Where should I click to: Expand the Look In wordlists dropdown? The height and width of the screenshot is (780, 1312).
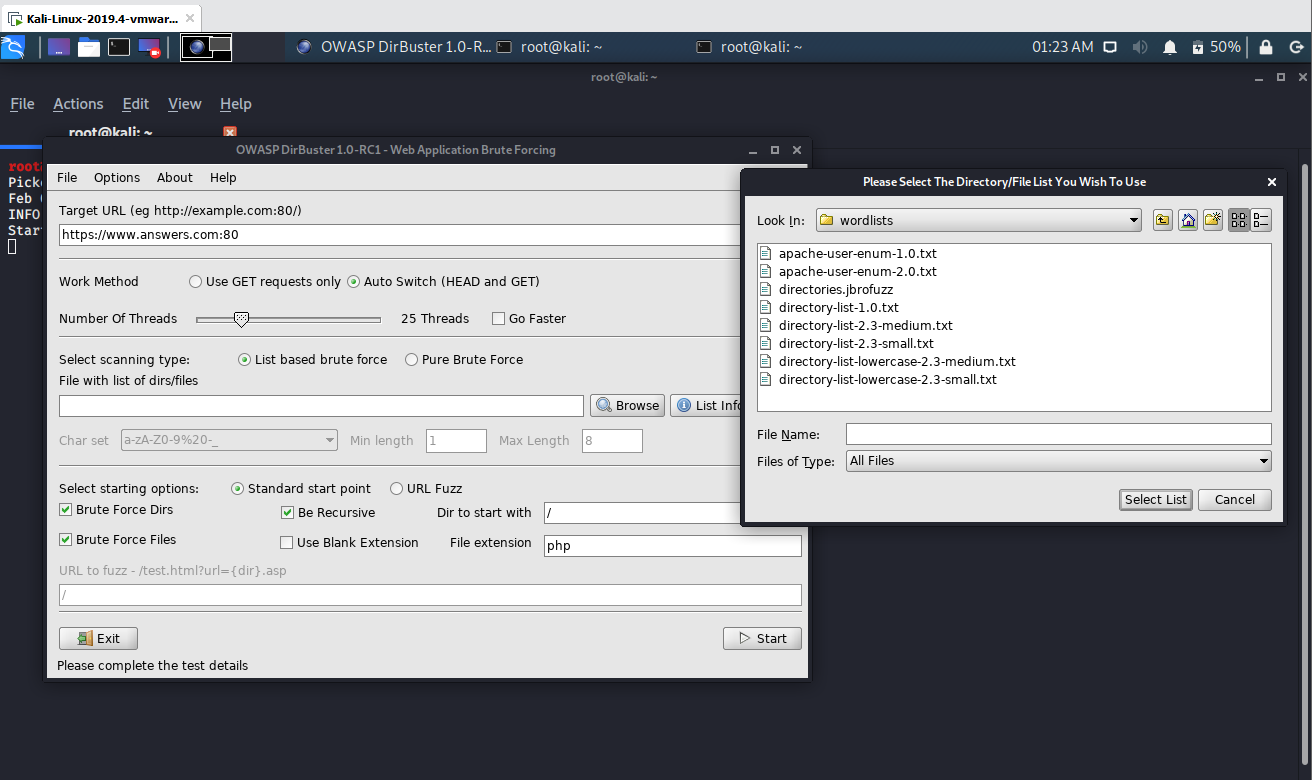[979, 220]
